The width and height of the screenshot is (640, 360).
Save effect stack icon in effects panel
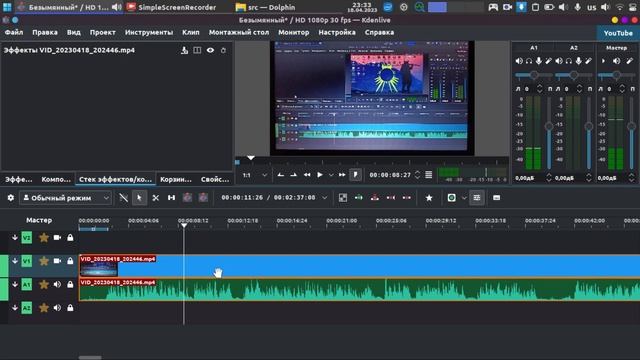184,50
